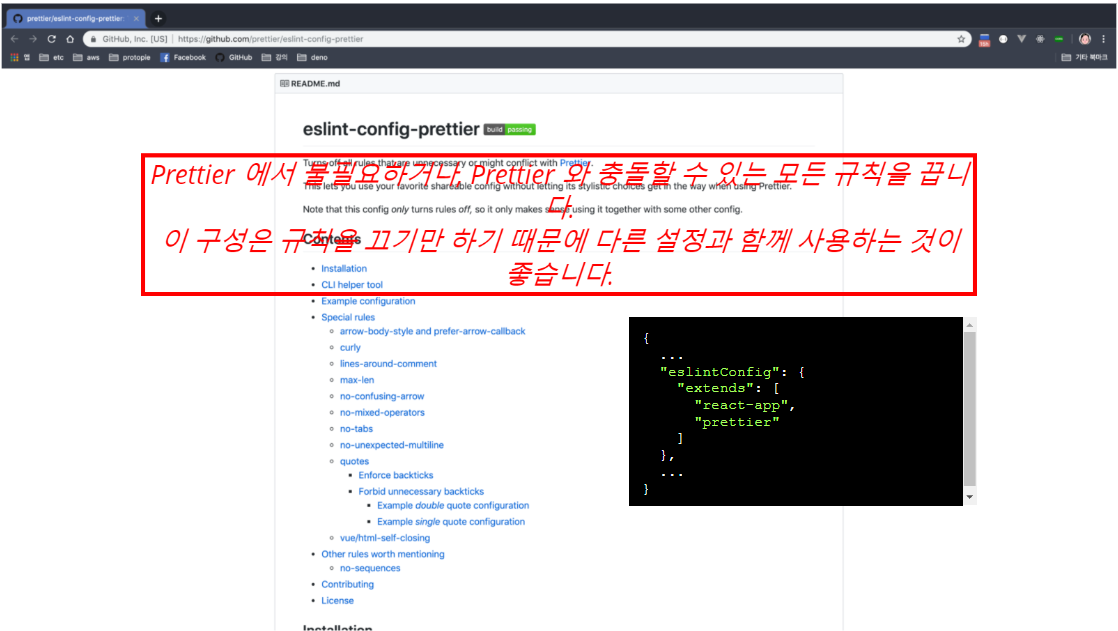1118x631 pixels.
Task: Click the padlock icon in the address bar
Action: pyautogui.click(x=93, y=39)
